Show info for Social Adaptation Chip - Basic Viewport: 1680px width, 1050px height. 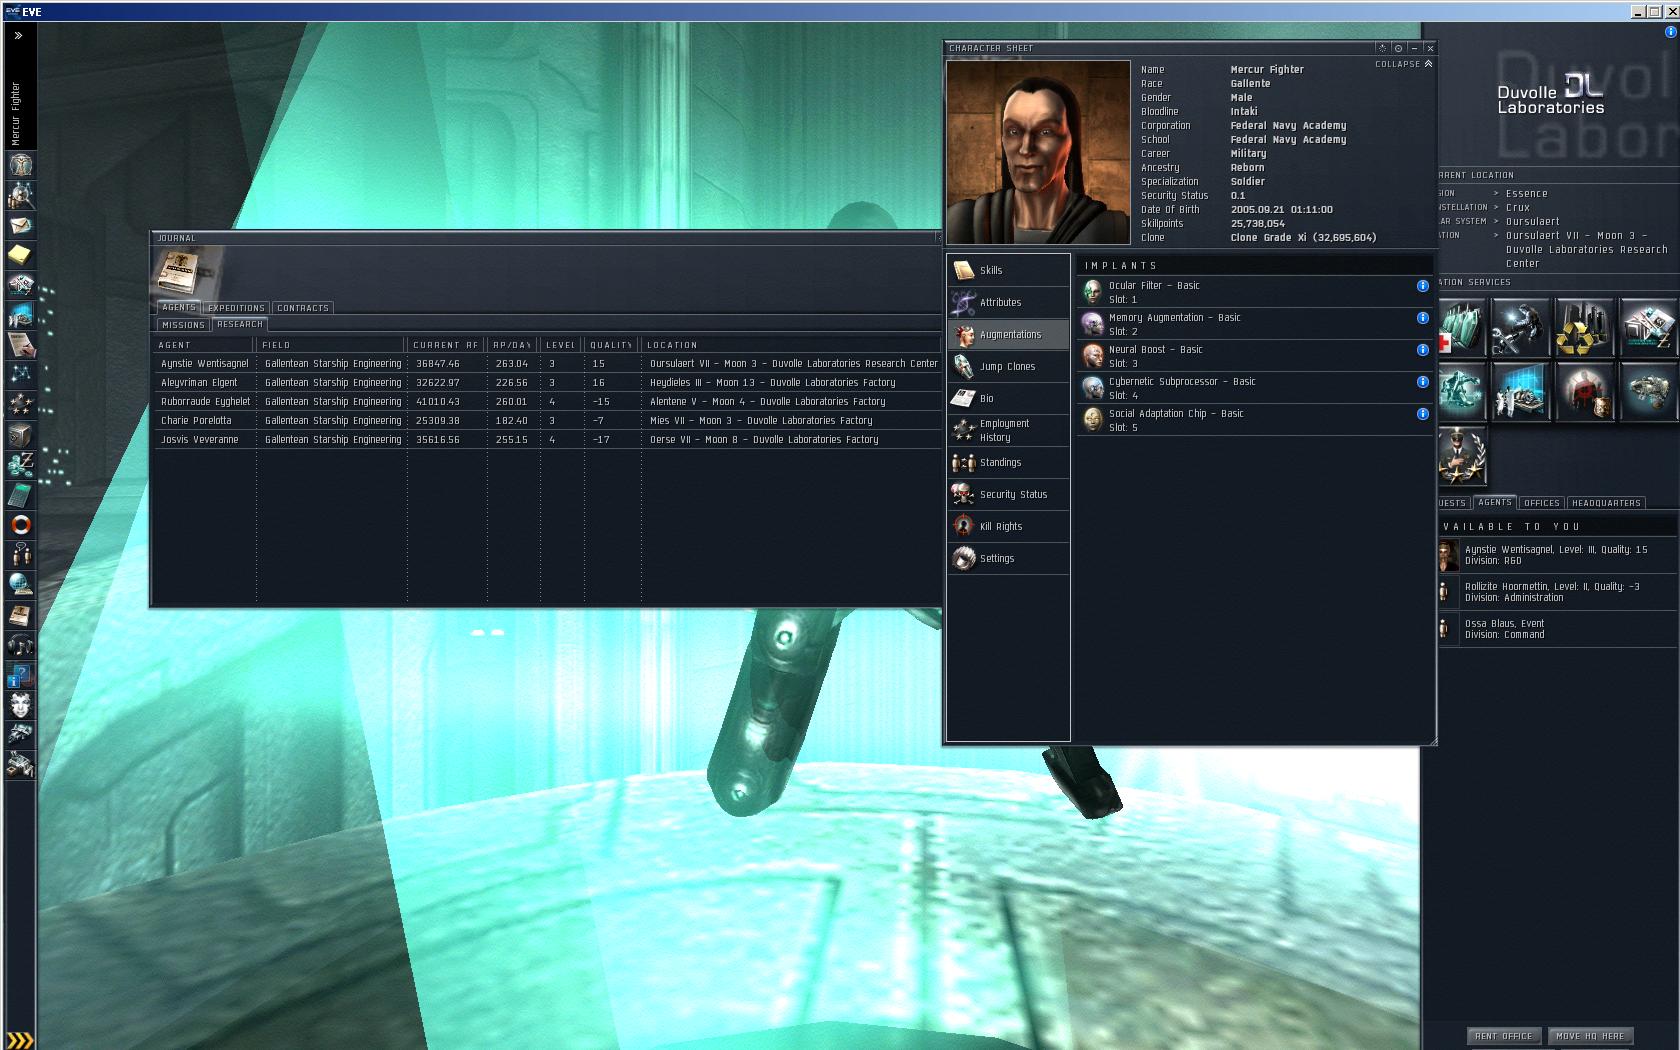[x=1422, y=414]
